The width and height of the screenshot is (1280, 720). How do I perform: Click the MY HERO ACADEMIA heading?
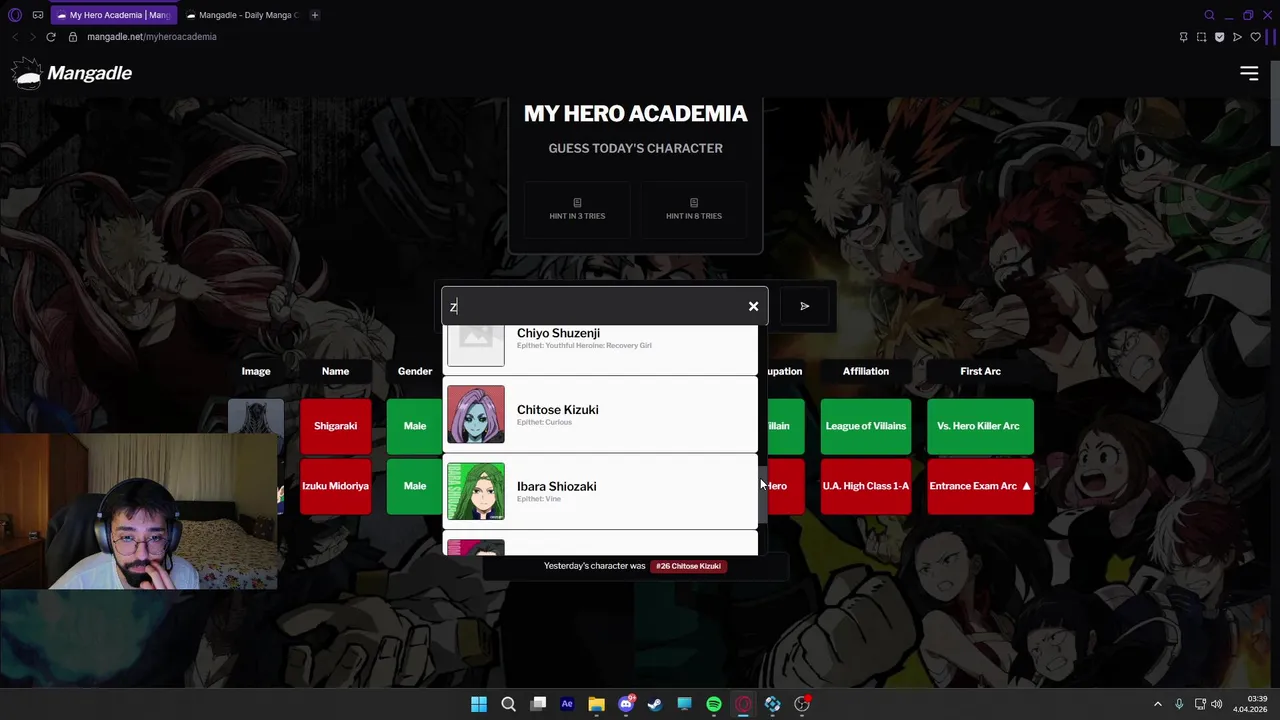click(x=635, y=114)
